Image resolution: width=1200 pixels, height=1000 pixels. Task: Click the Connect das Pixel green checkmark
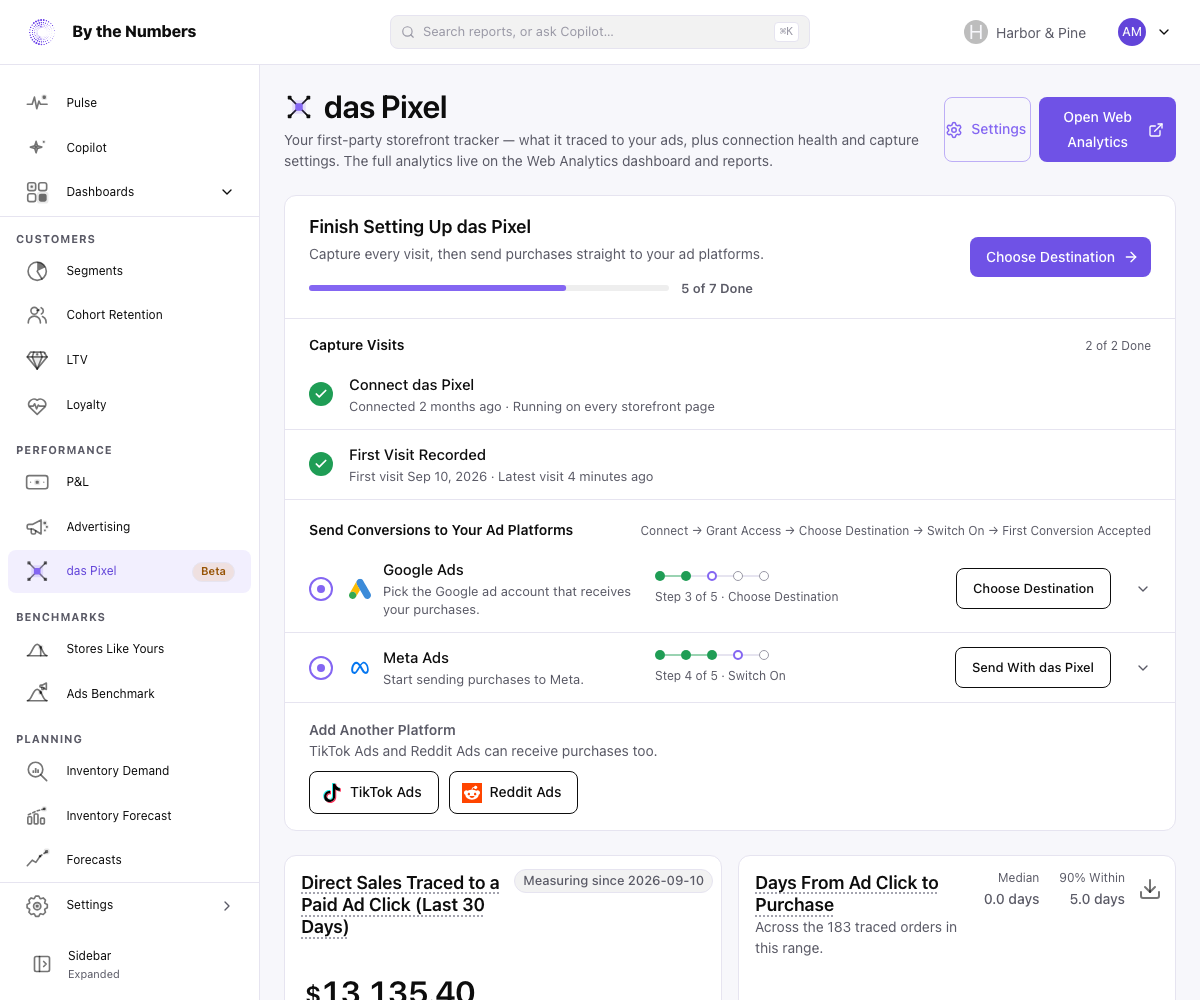click(x=321, y=394)
